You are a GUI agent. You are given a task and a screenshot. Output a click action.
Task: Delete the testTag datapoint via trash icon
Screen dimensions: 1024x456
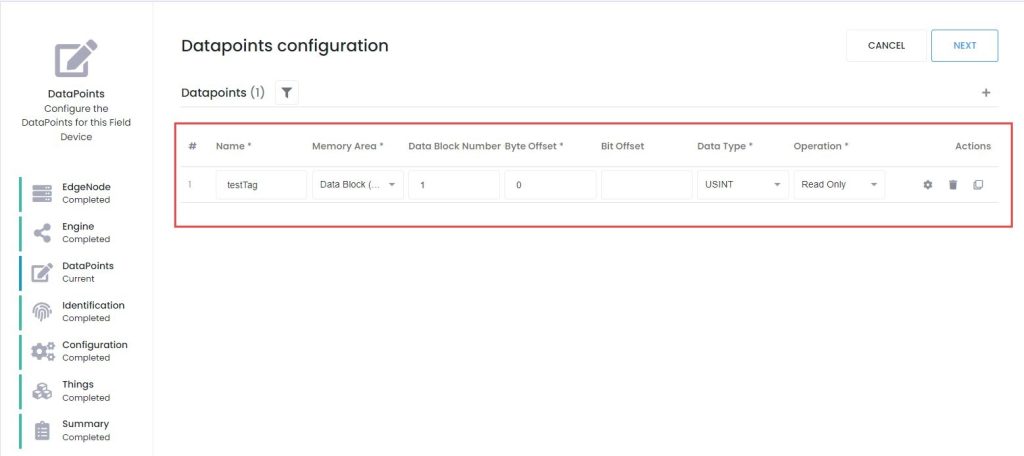point(953,185)
